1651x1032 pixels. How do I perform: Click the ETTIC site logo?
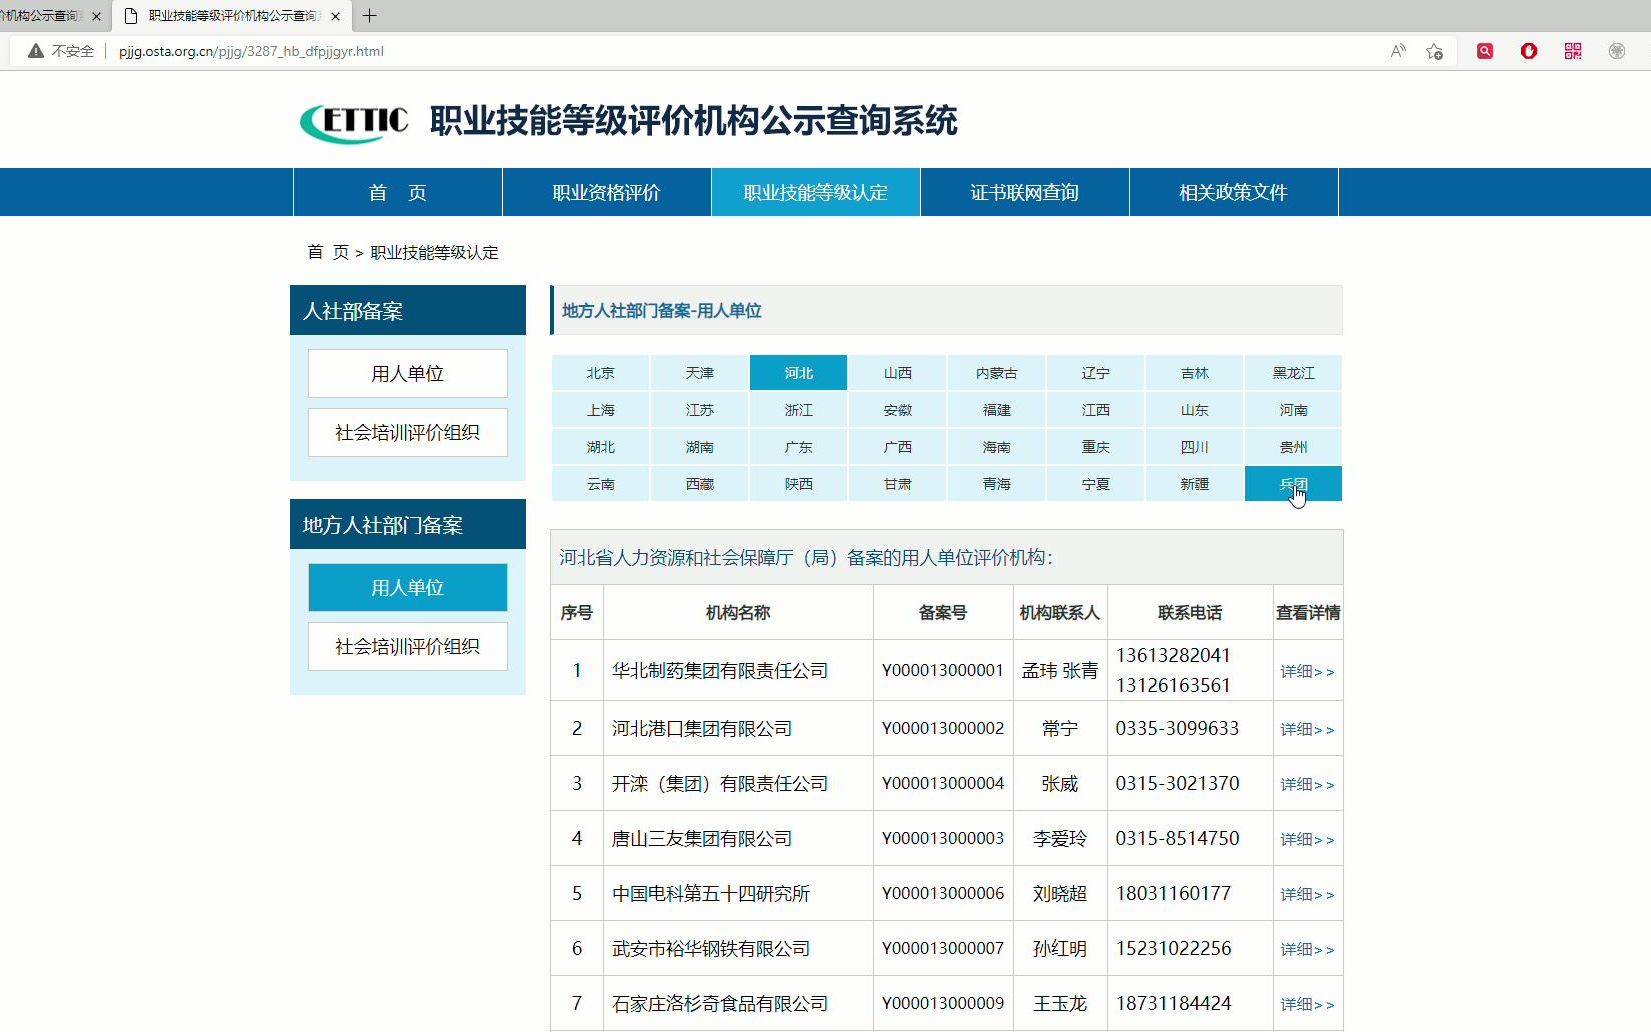click(x=354, y=122)
